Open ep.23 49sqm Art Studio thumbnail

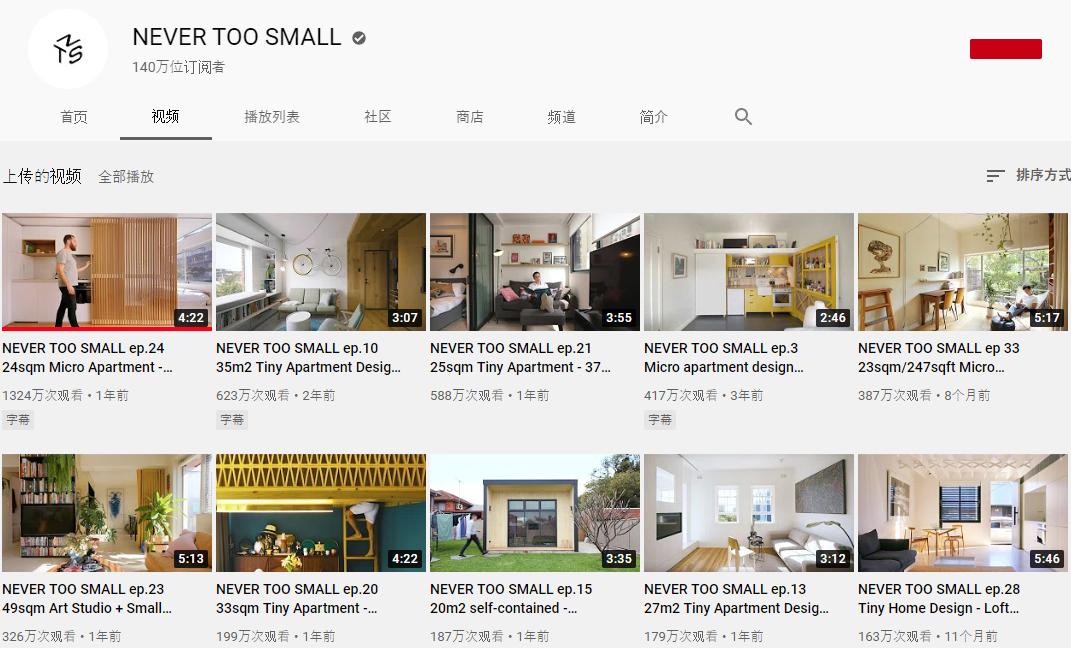pos(107,513)
